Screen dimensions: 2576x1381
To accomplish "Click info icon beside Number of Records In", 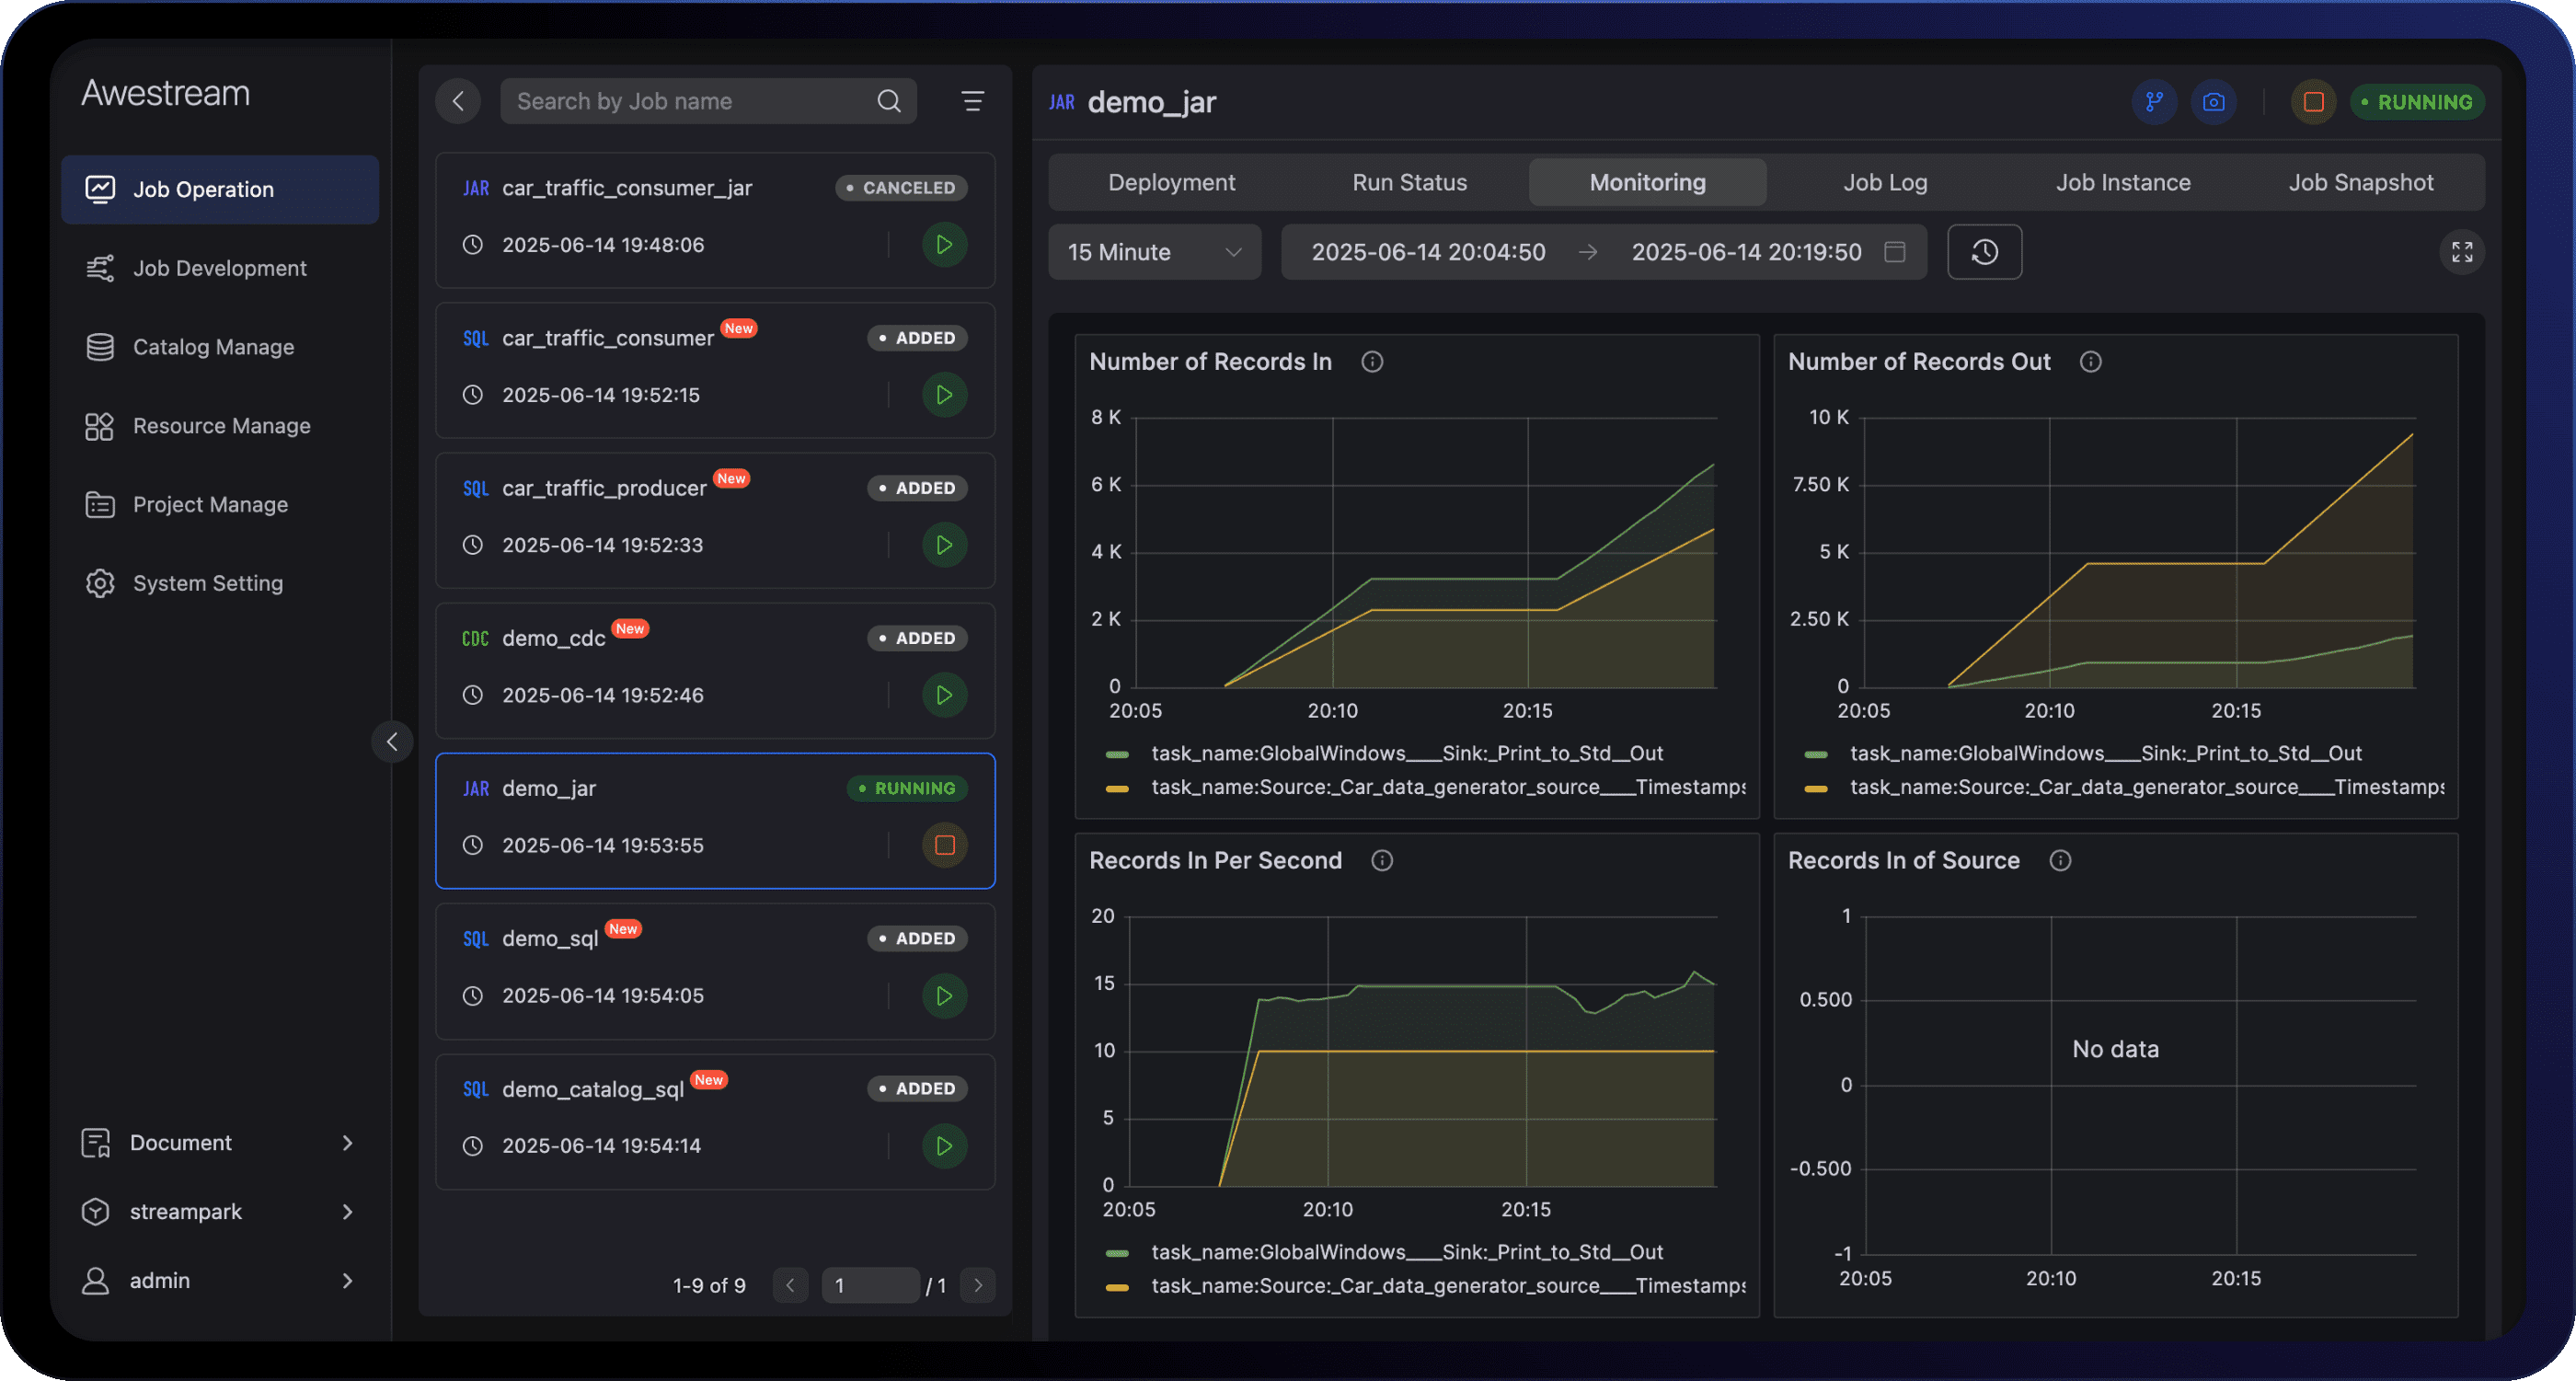I will tap(1372, 362).
